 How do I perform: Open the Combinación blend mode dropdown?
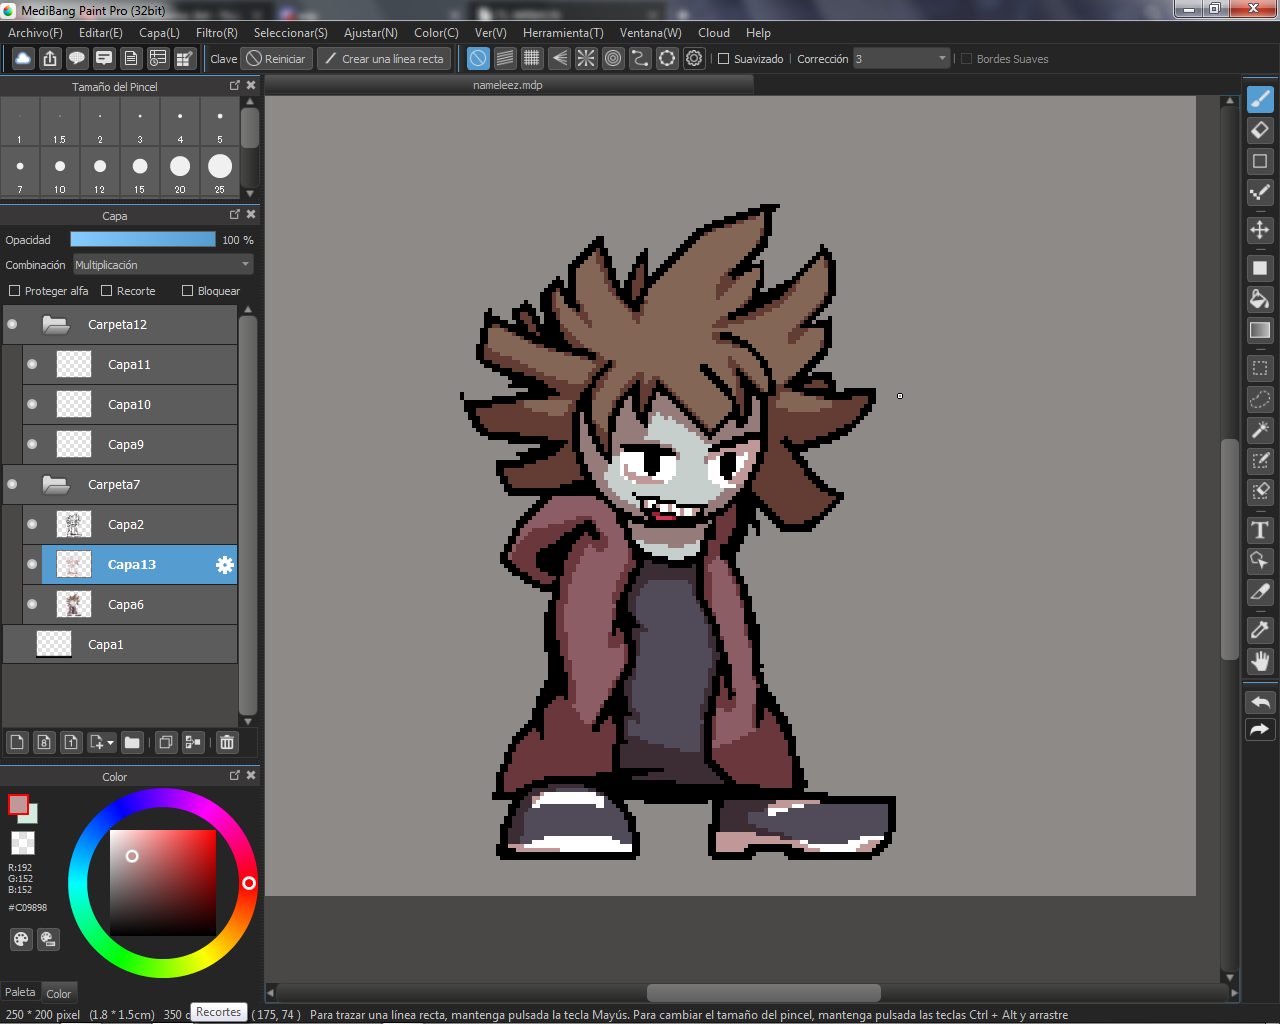163,265
